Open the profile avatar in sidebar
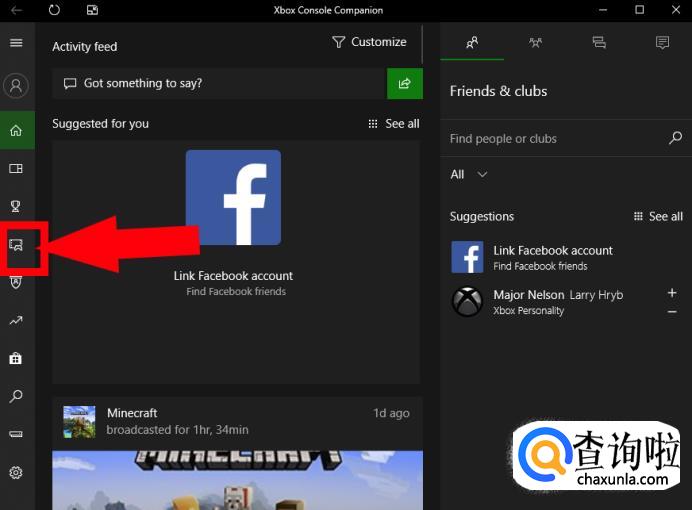 point(16,85)
